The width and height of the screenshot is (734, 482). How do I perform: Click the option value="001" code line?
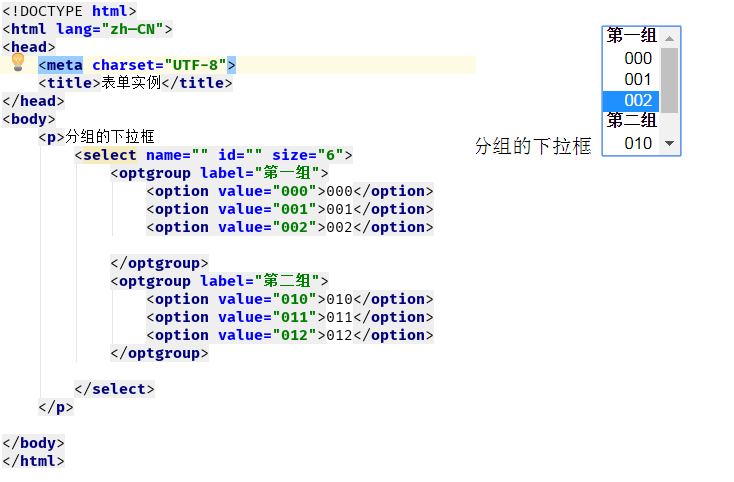click(290, 209)
